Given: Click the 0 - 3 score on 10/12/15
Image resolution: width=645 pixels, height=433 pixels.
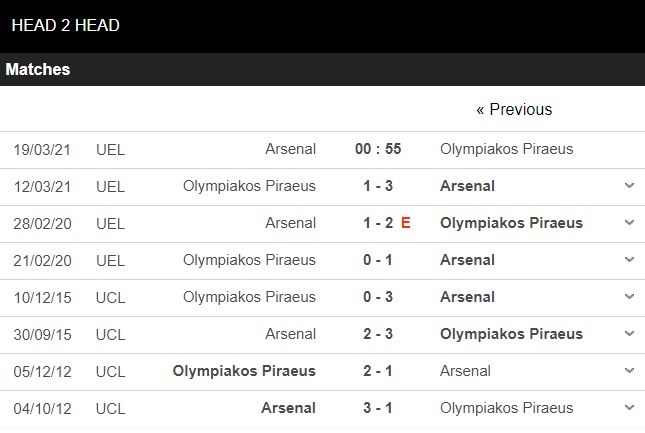Looking at the screenshot, I should [x=378, y=297].
